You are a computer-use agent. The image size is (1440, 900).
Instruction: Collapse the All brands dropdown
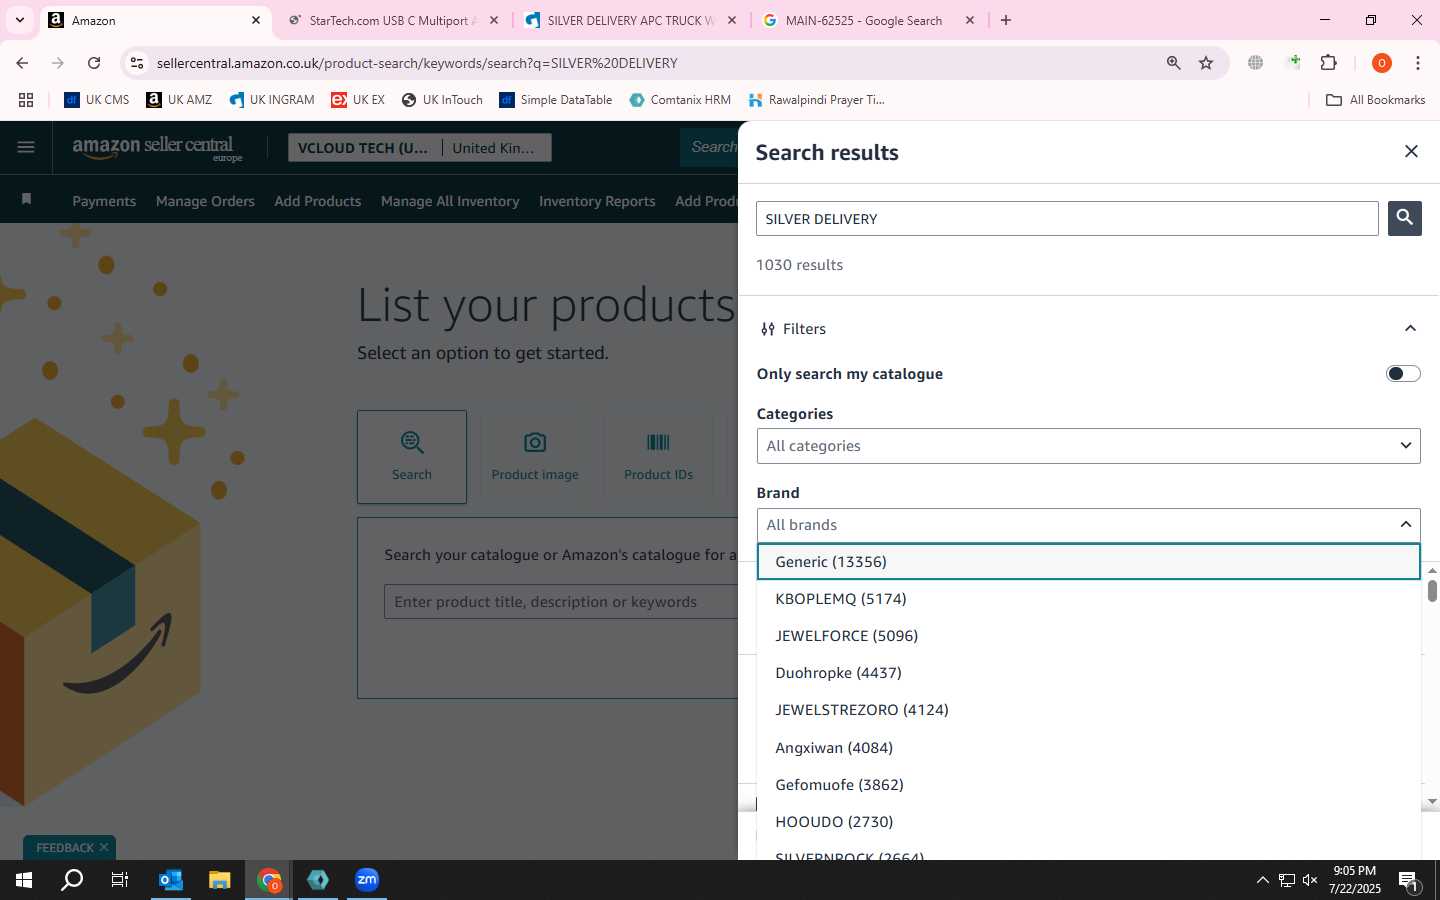point(1089,525)
